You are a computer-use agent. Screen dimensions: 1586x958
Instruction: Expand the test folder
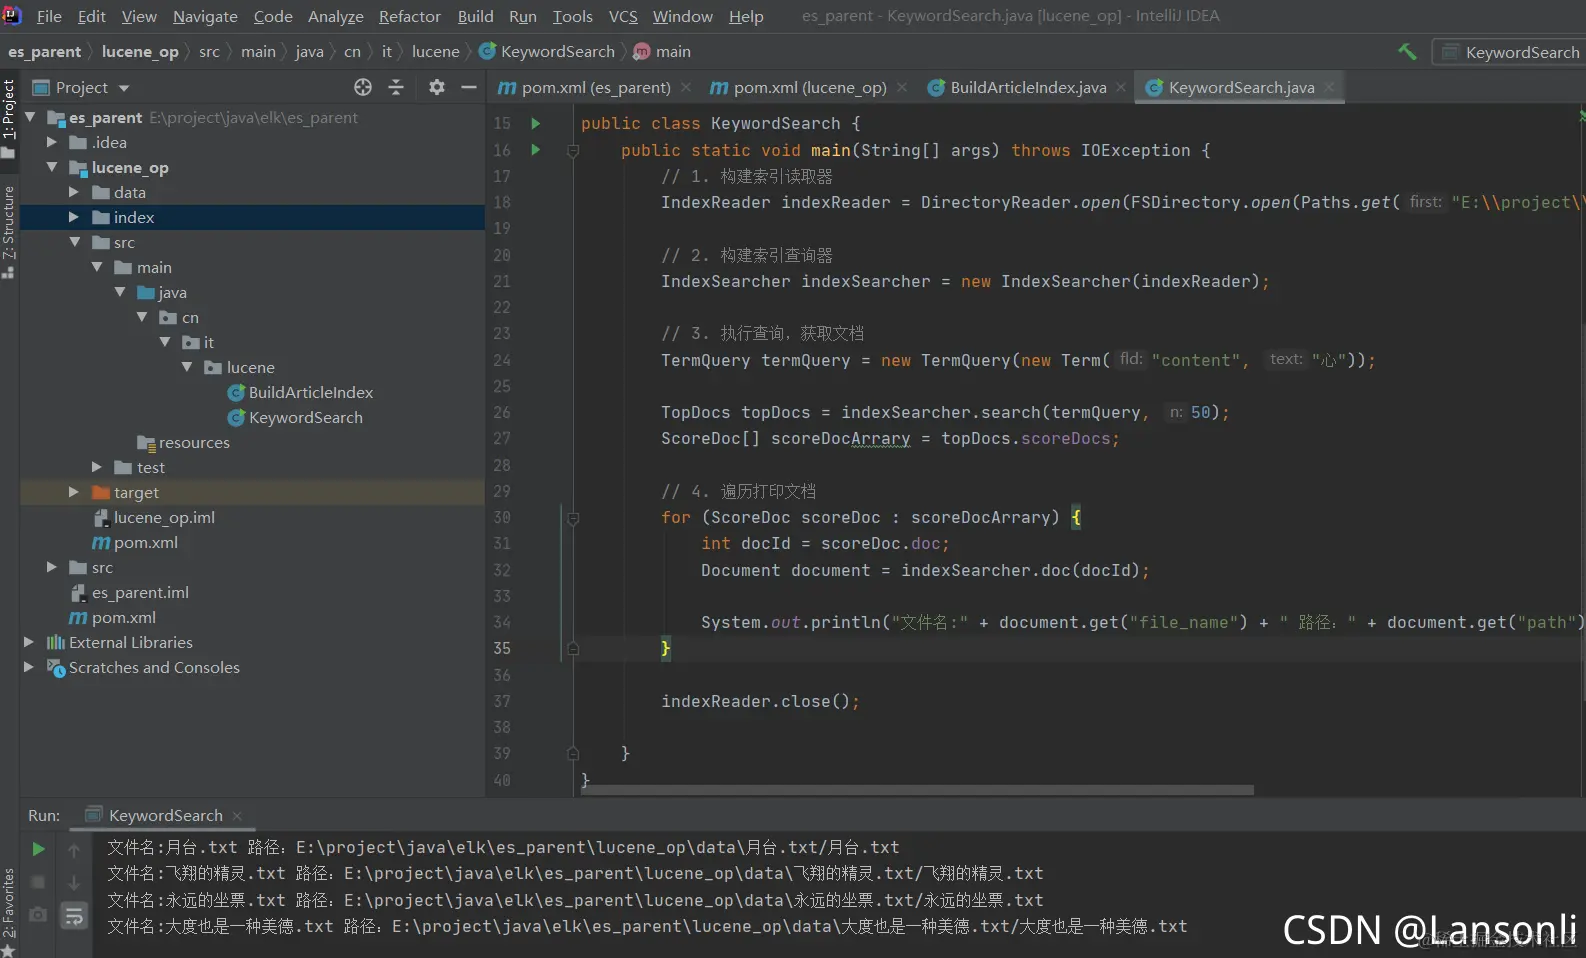click(x=97, y=467)
